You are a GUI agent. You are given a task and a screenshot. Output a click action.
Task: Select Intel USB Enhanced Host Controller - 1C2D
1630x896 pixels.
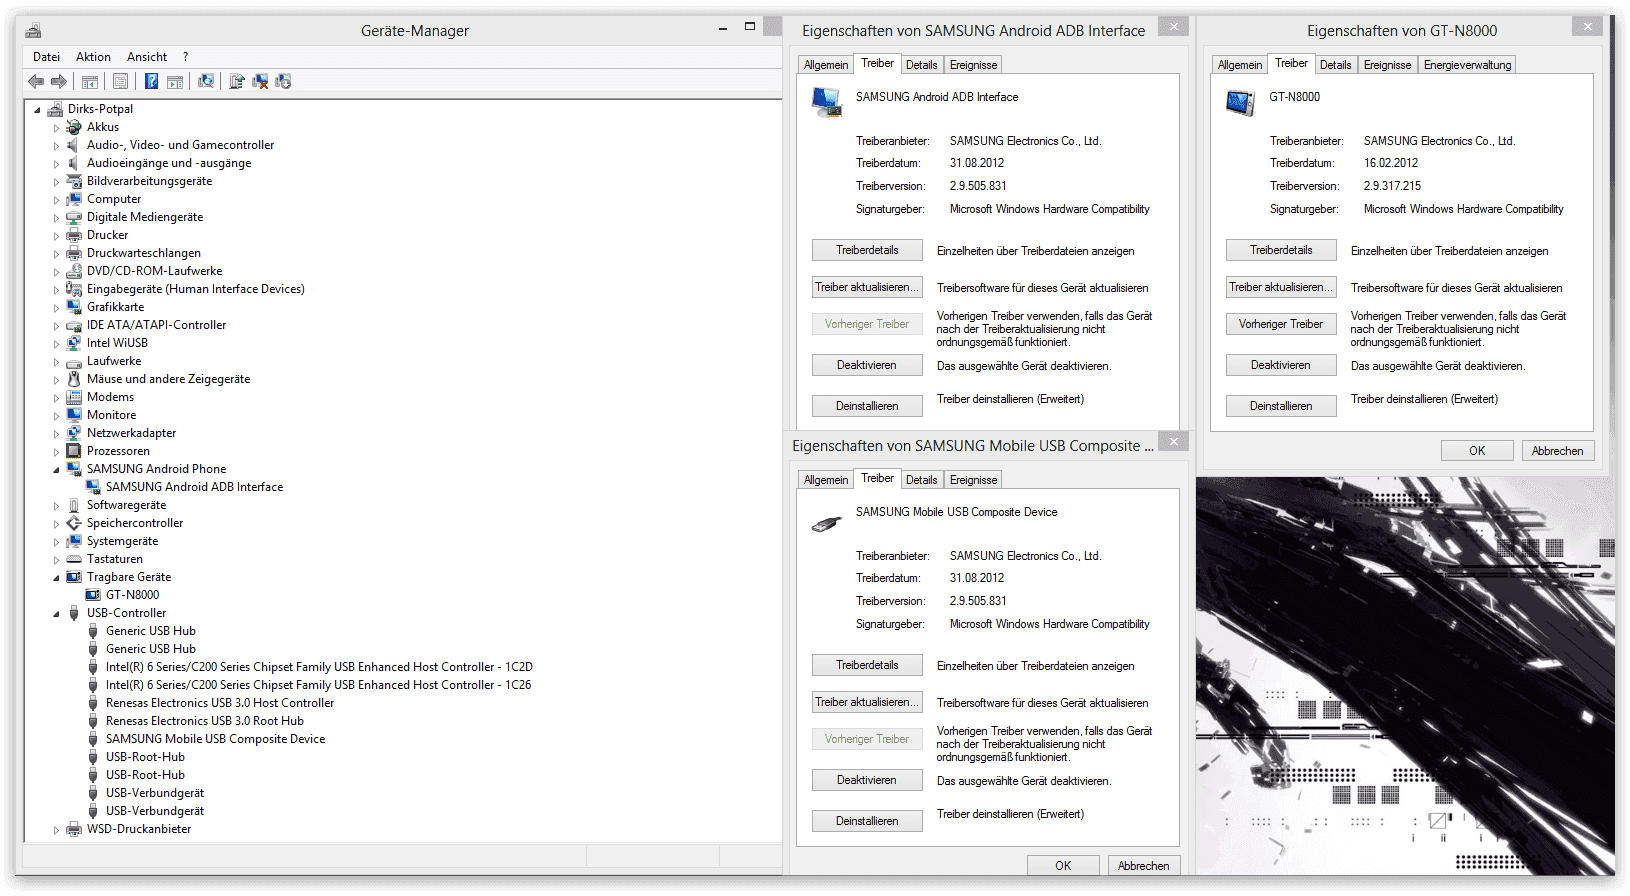tap(319, 667)
